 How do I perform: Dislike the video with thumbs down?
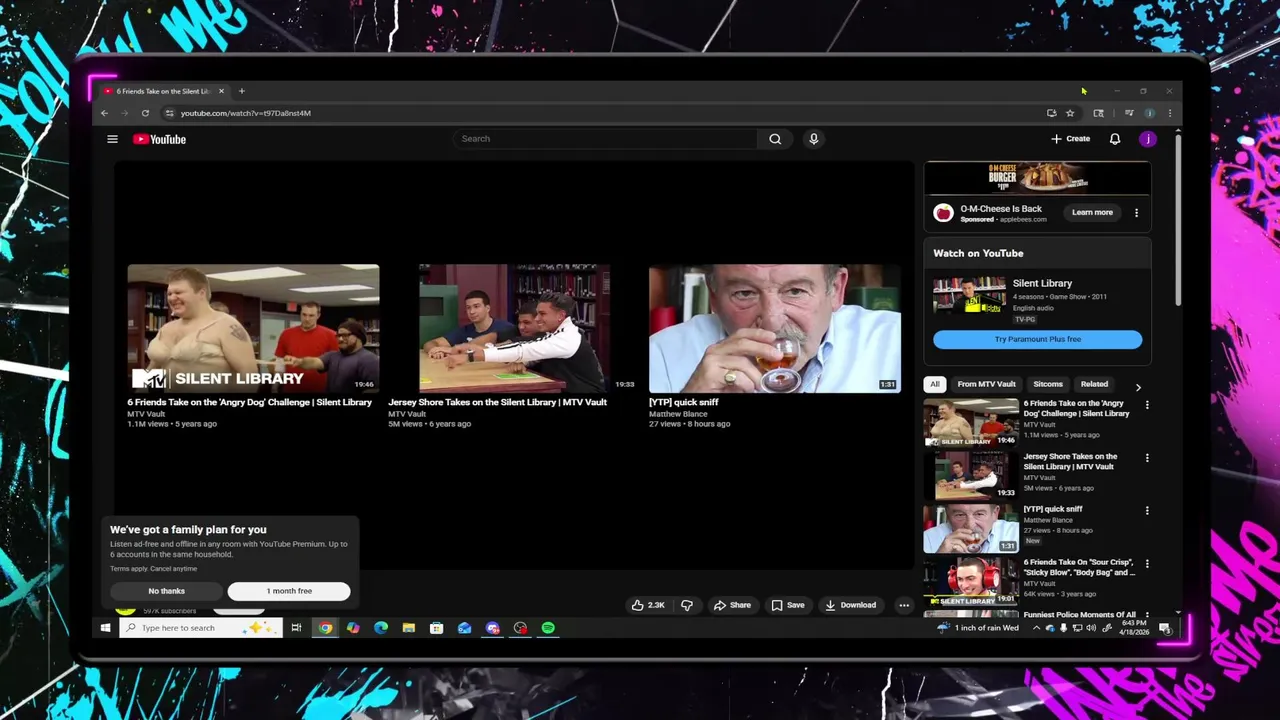click(687, 605)
